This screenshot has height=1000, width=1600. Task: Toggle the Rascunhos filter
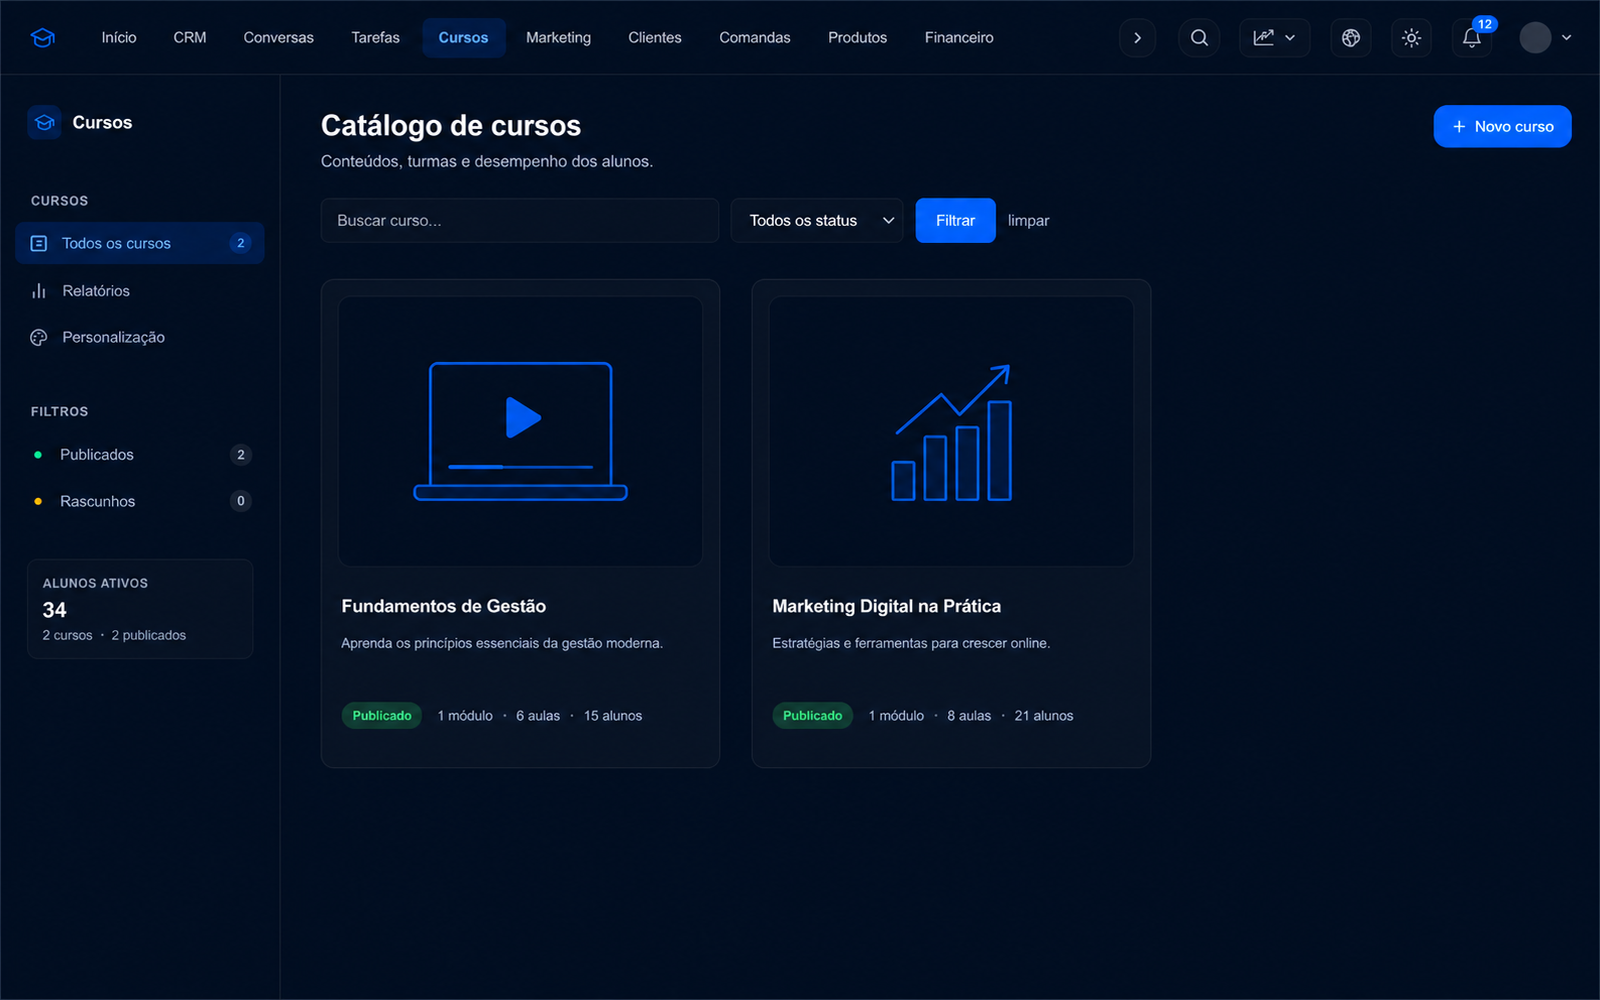(x=140, y=501)
